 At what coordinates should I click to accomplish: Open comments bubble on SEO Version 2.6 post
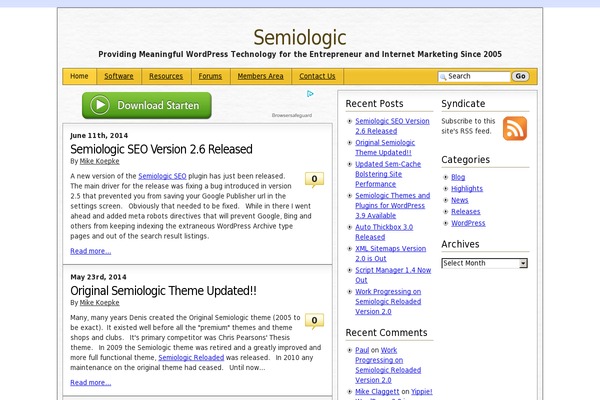click(x=315, y=180)
